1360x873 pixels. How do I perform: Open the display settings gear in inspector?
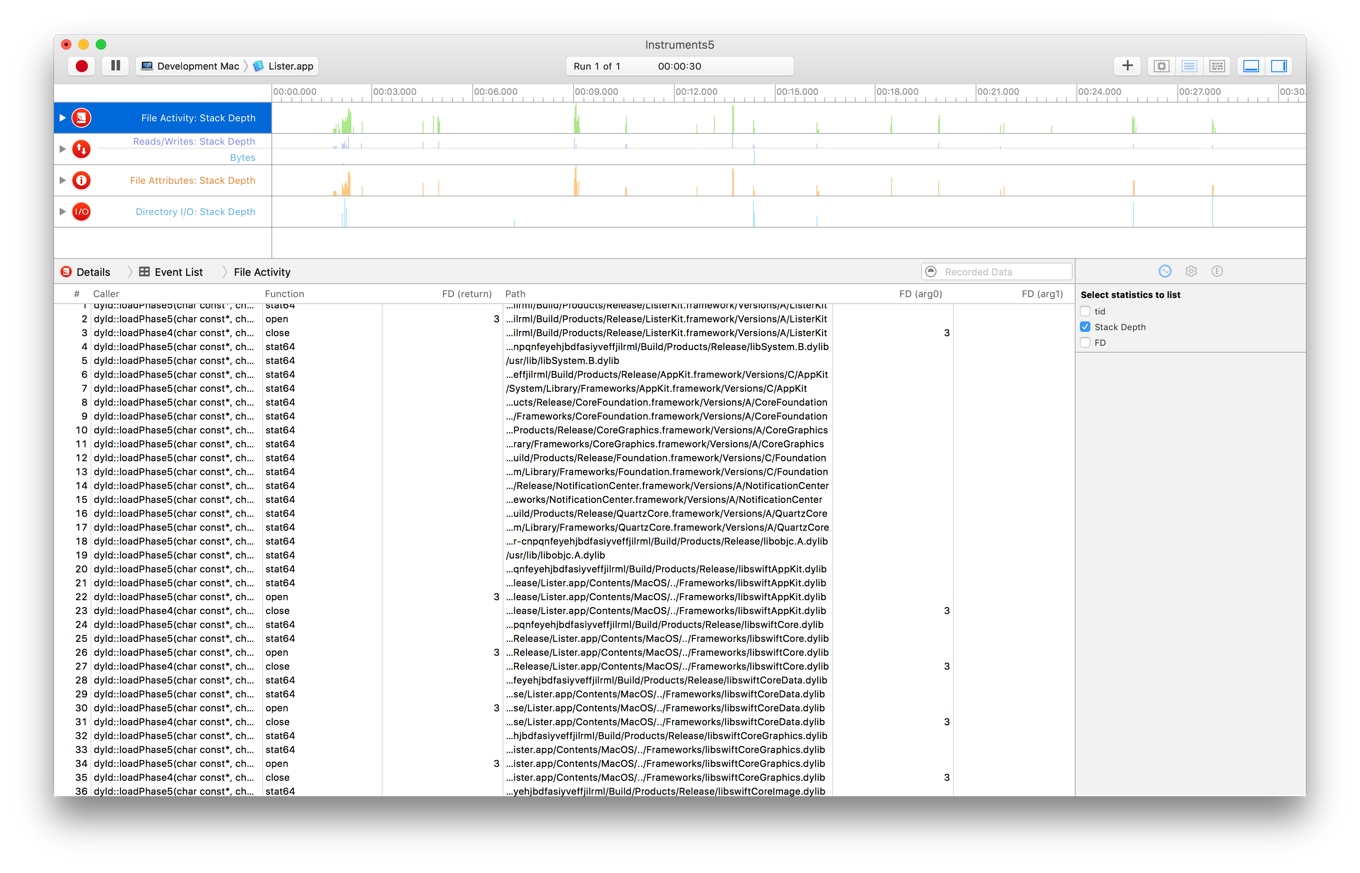[x=1190, y=270]
